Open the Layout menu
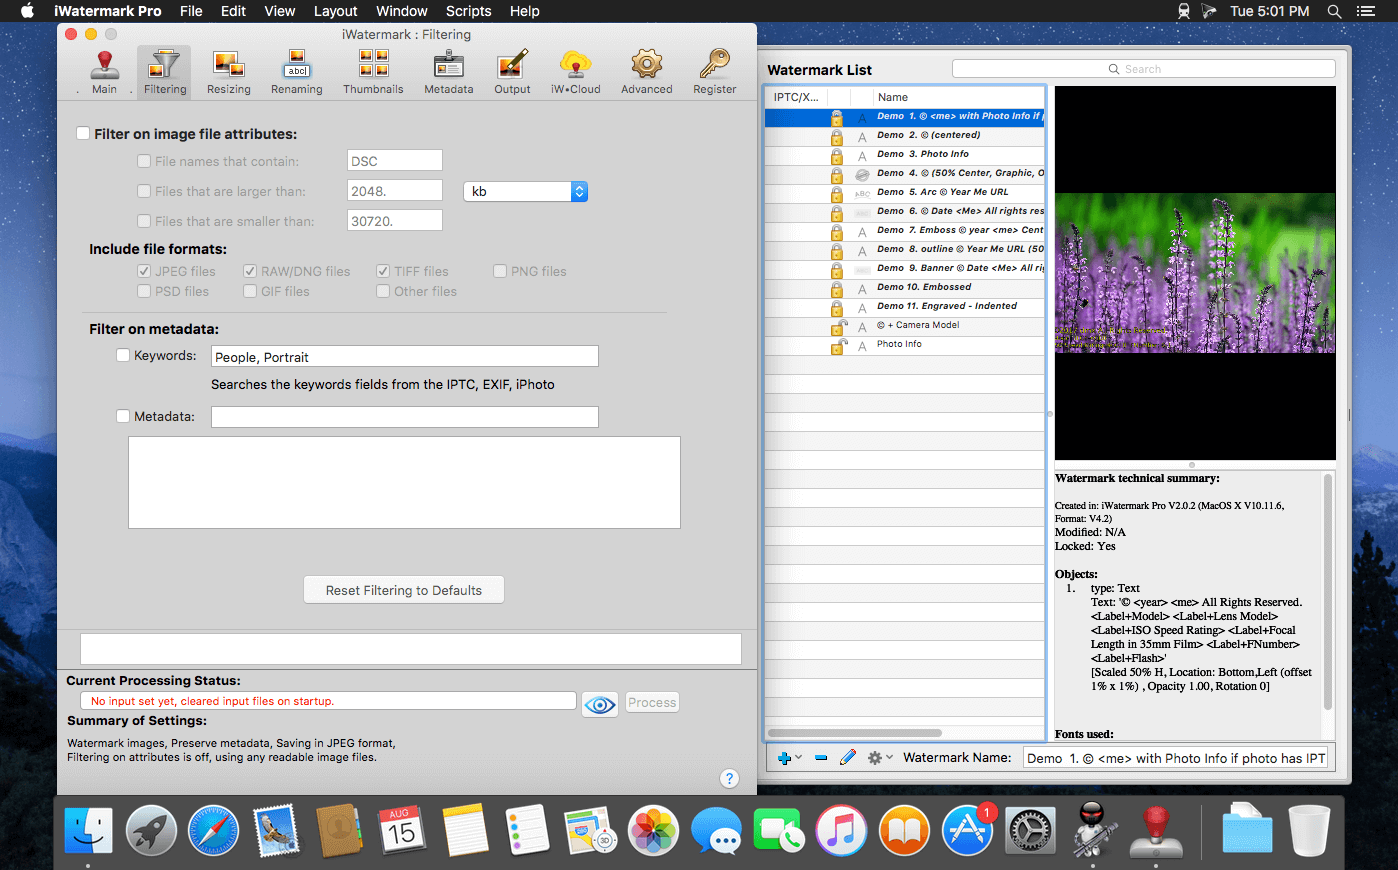The height and width of the screenshot is (870, 1398). click(x=335, y=11)
